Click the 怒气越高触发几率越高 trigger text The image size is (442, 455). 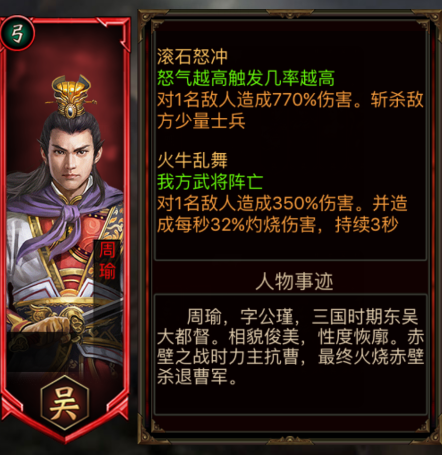pos(246,78)
